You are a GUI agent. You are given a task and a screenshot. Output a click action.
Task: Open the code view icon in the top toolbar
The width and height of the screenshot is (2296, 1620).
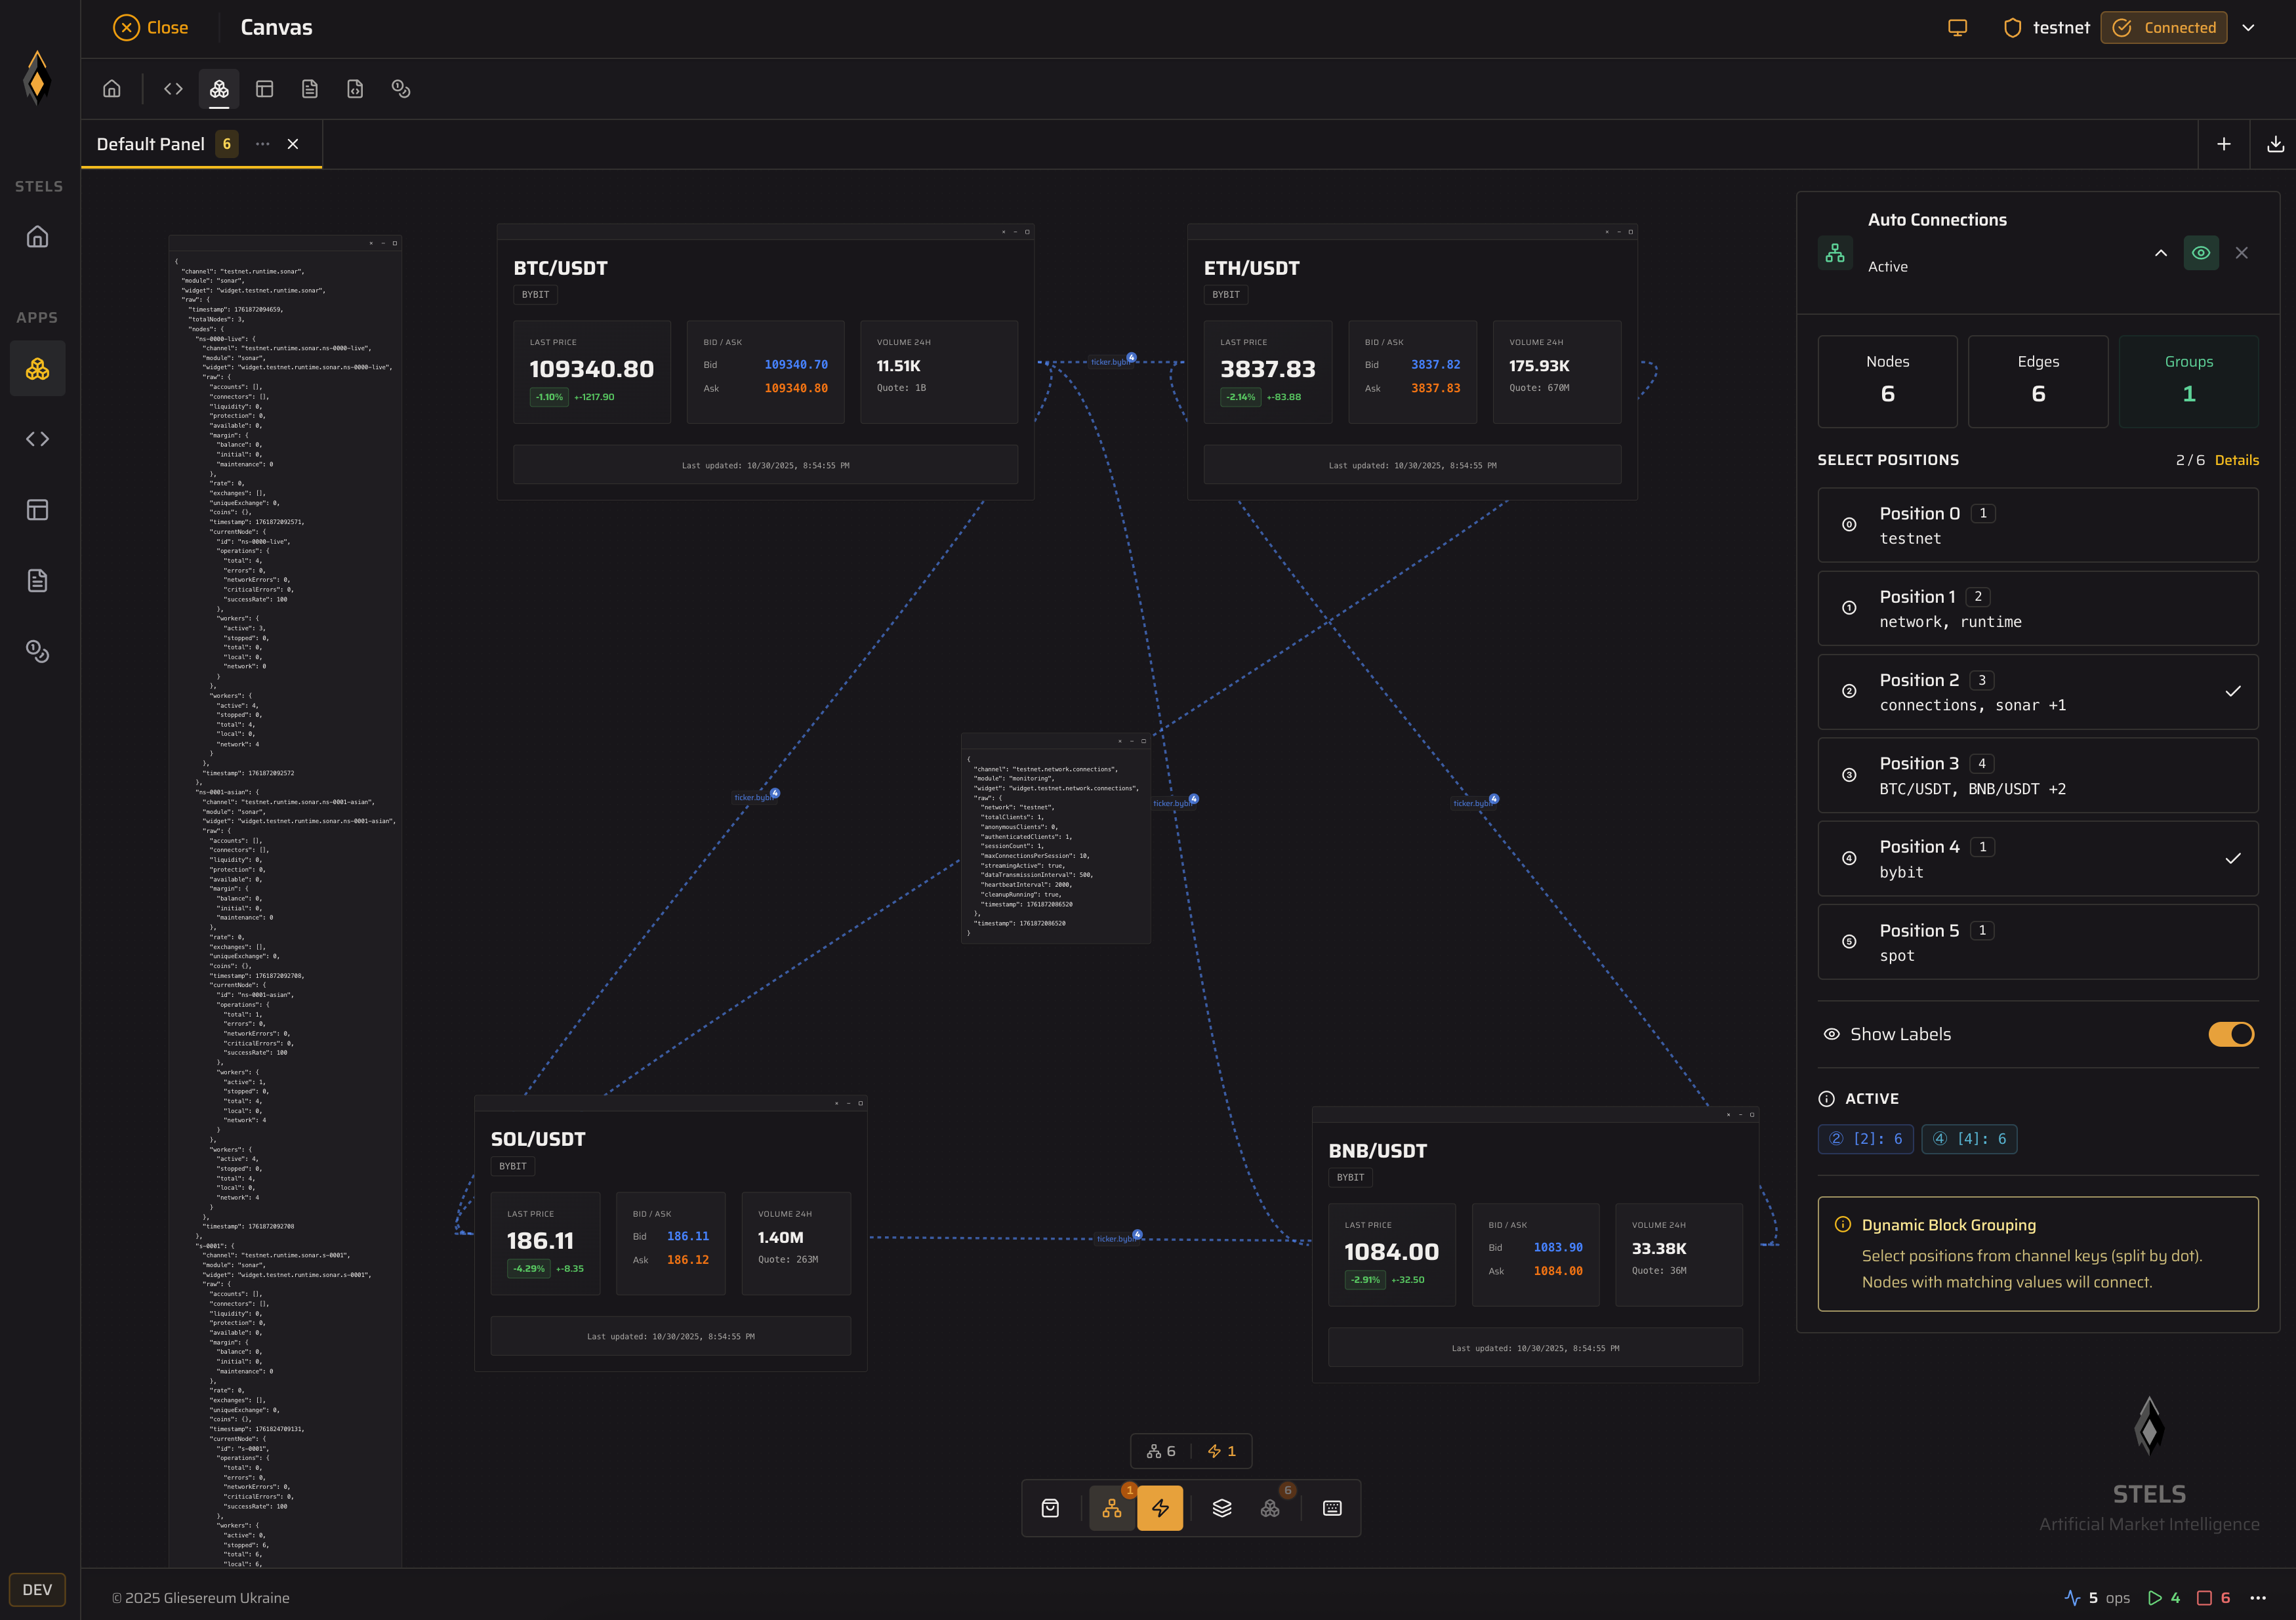172,88
